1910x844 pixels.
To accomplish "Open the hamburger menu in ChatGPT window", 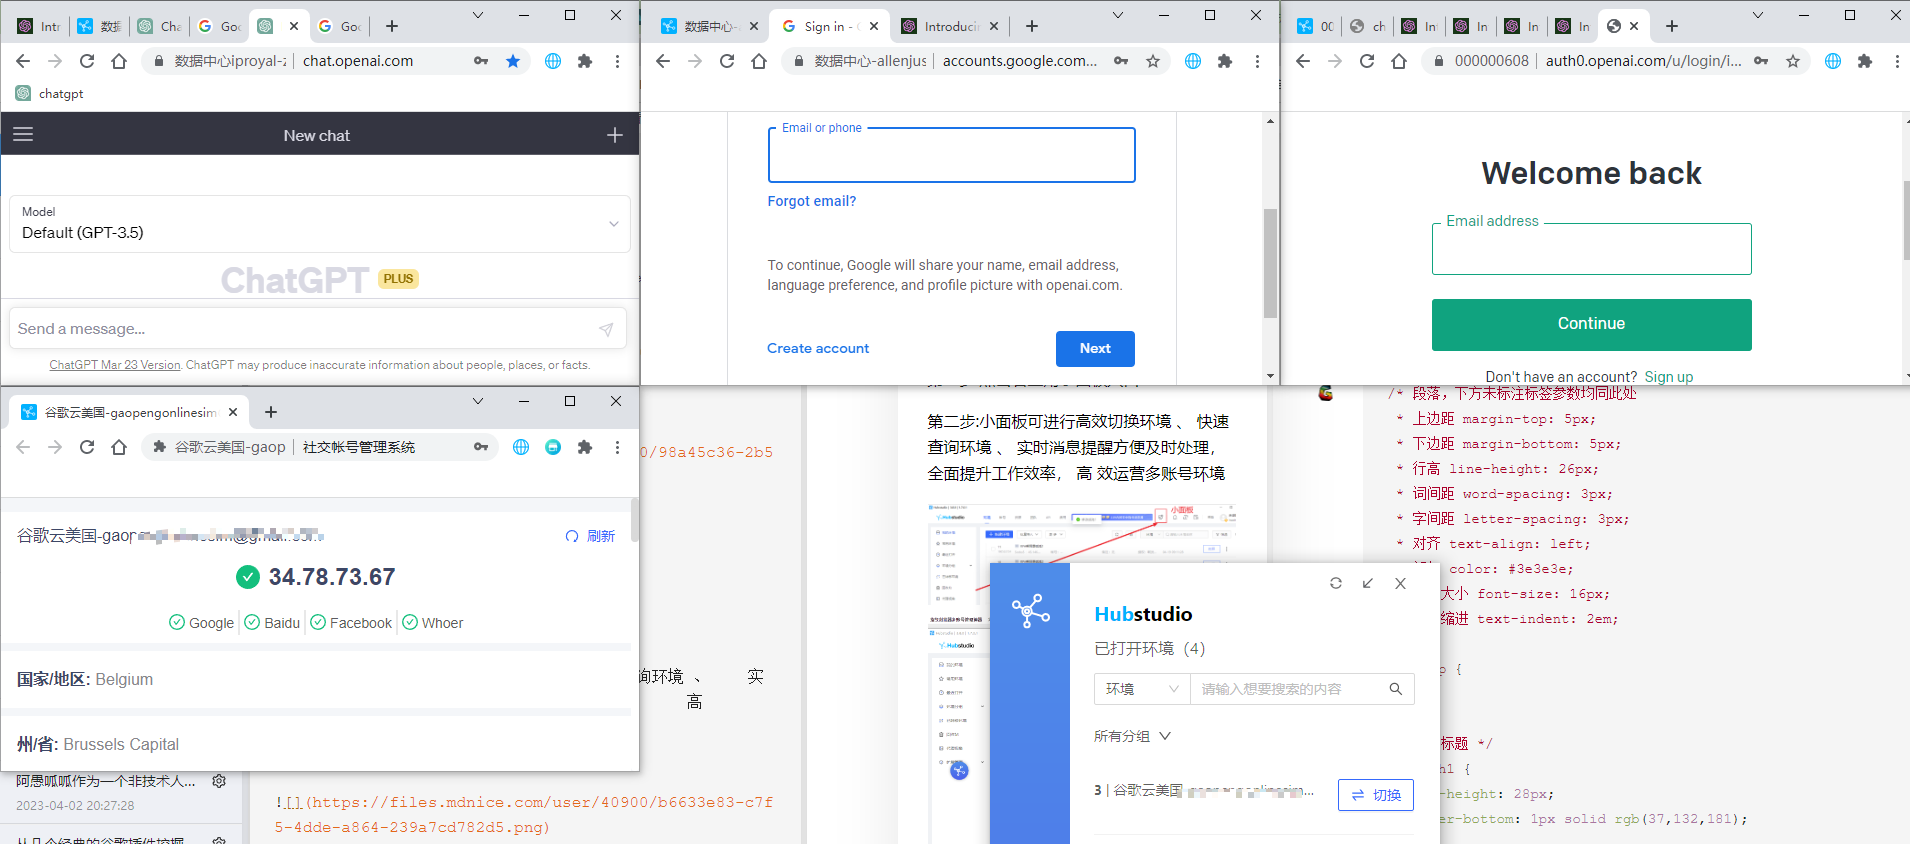I will click(23, 134).
